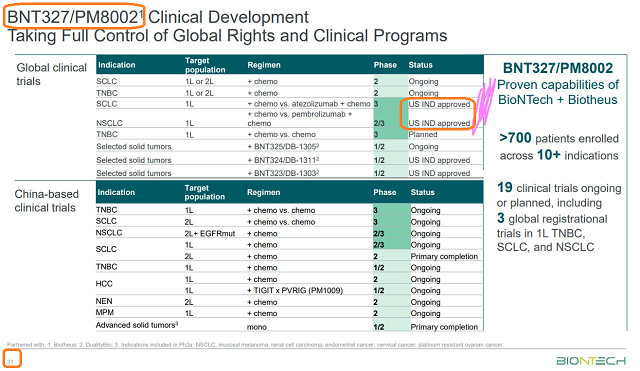Click the 'Primary completion' status in the SCLC 2L row

click(444, 256)
